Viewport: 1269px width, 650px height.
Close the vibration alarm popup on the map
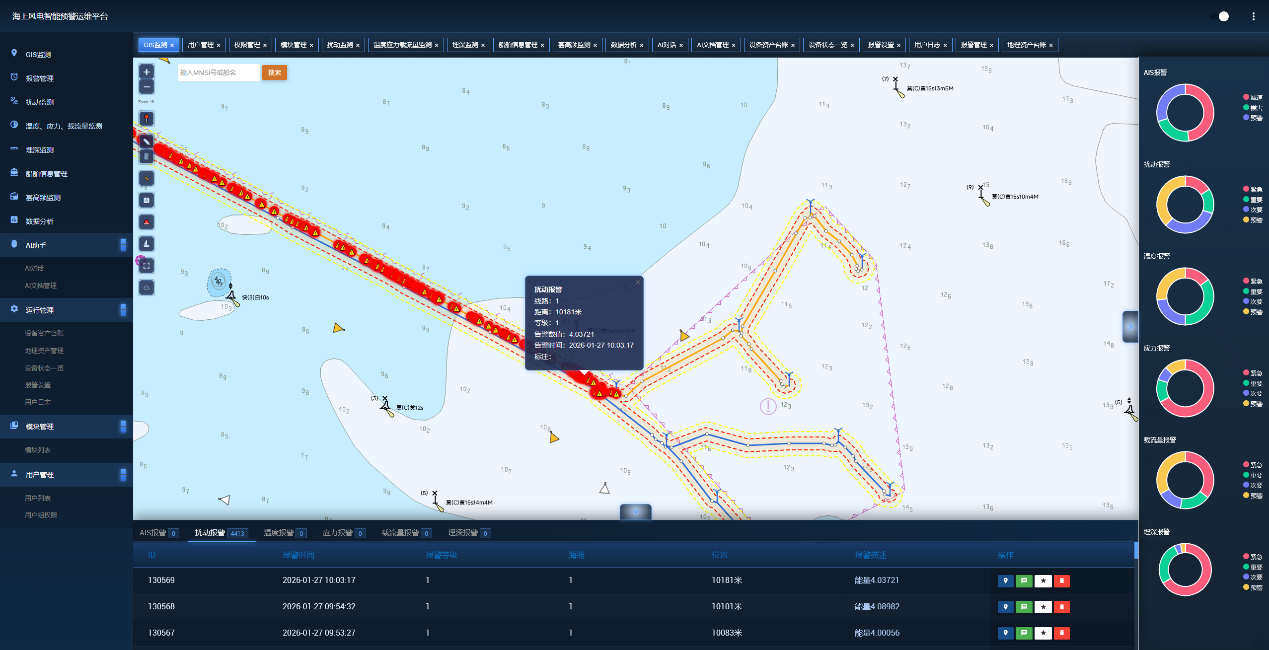coord(637,283)
